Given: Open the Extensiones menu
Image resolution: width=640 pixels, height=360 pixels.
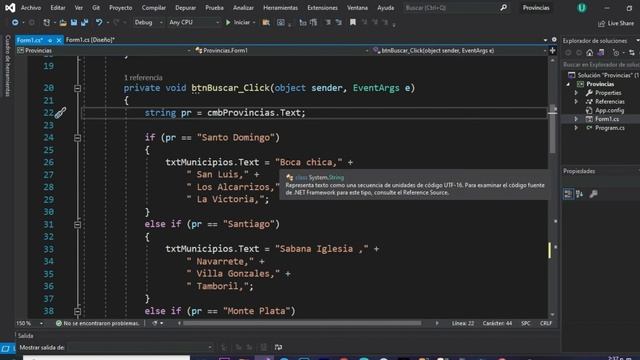Looking at the screenshot, I should (x=322, y=7).
